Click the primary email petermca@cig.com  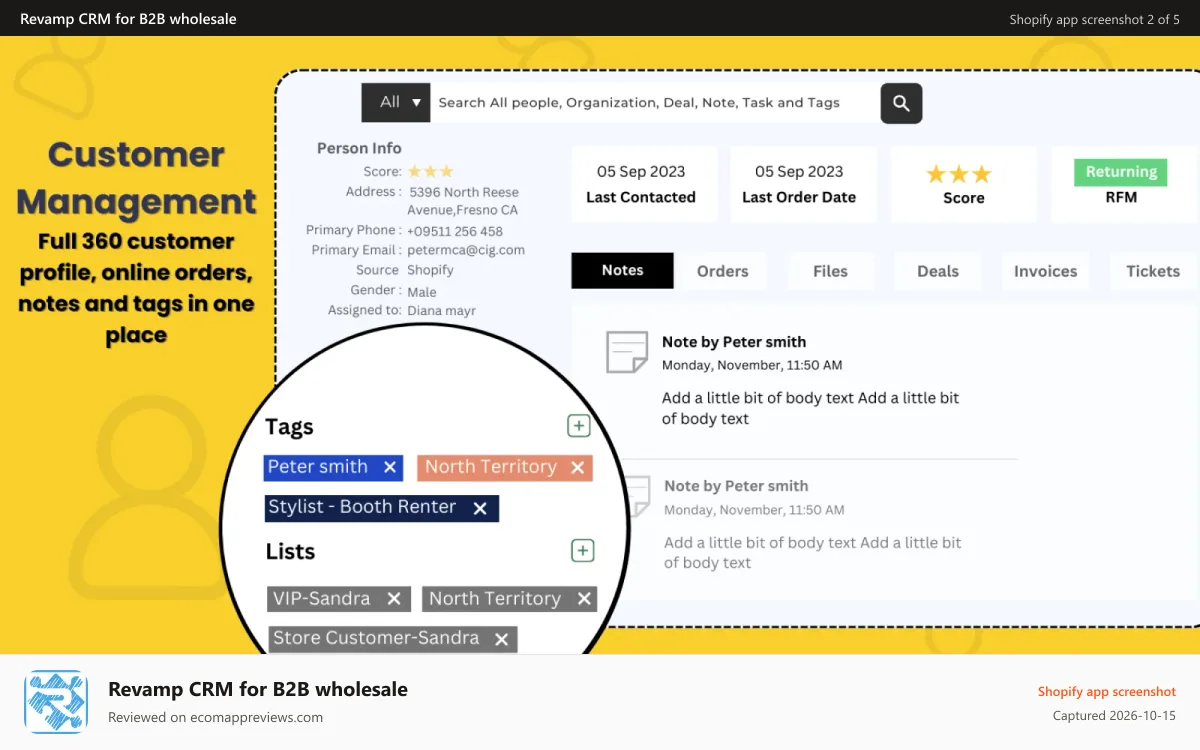[x=466, y=250]
